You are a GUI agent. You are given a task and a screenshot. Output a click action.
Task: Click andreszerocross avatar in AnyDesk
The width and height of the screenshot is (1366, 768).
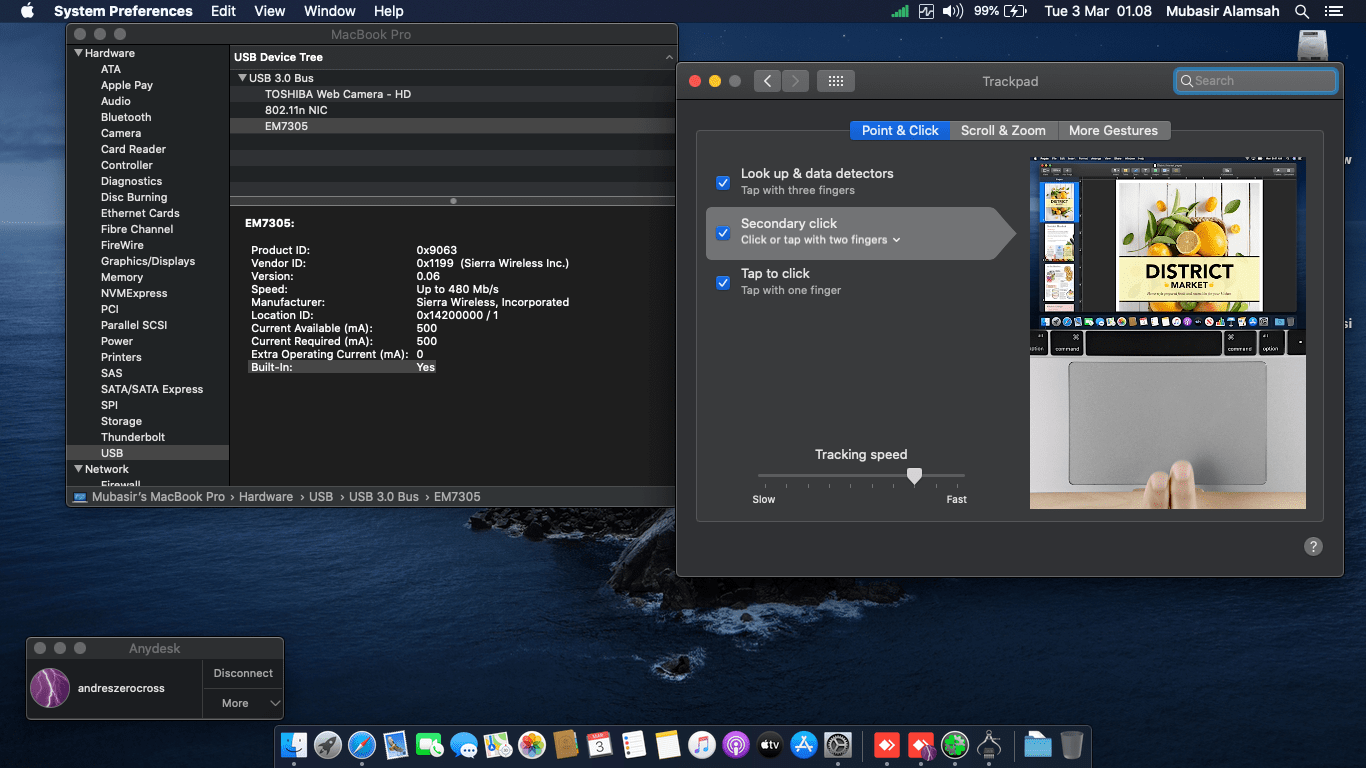50,688
